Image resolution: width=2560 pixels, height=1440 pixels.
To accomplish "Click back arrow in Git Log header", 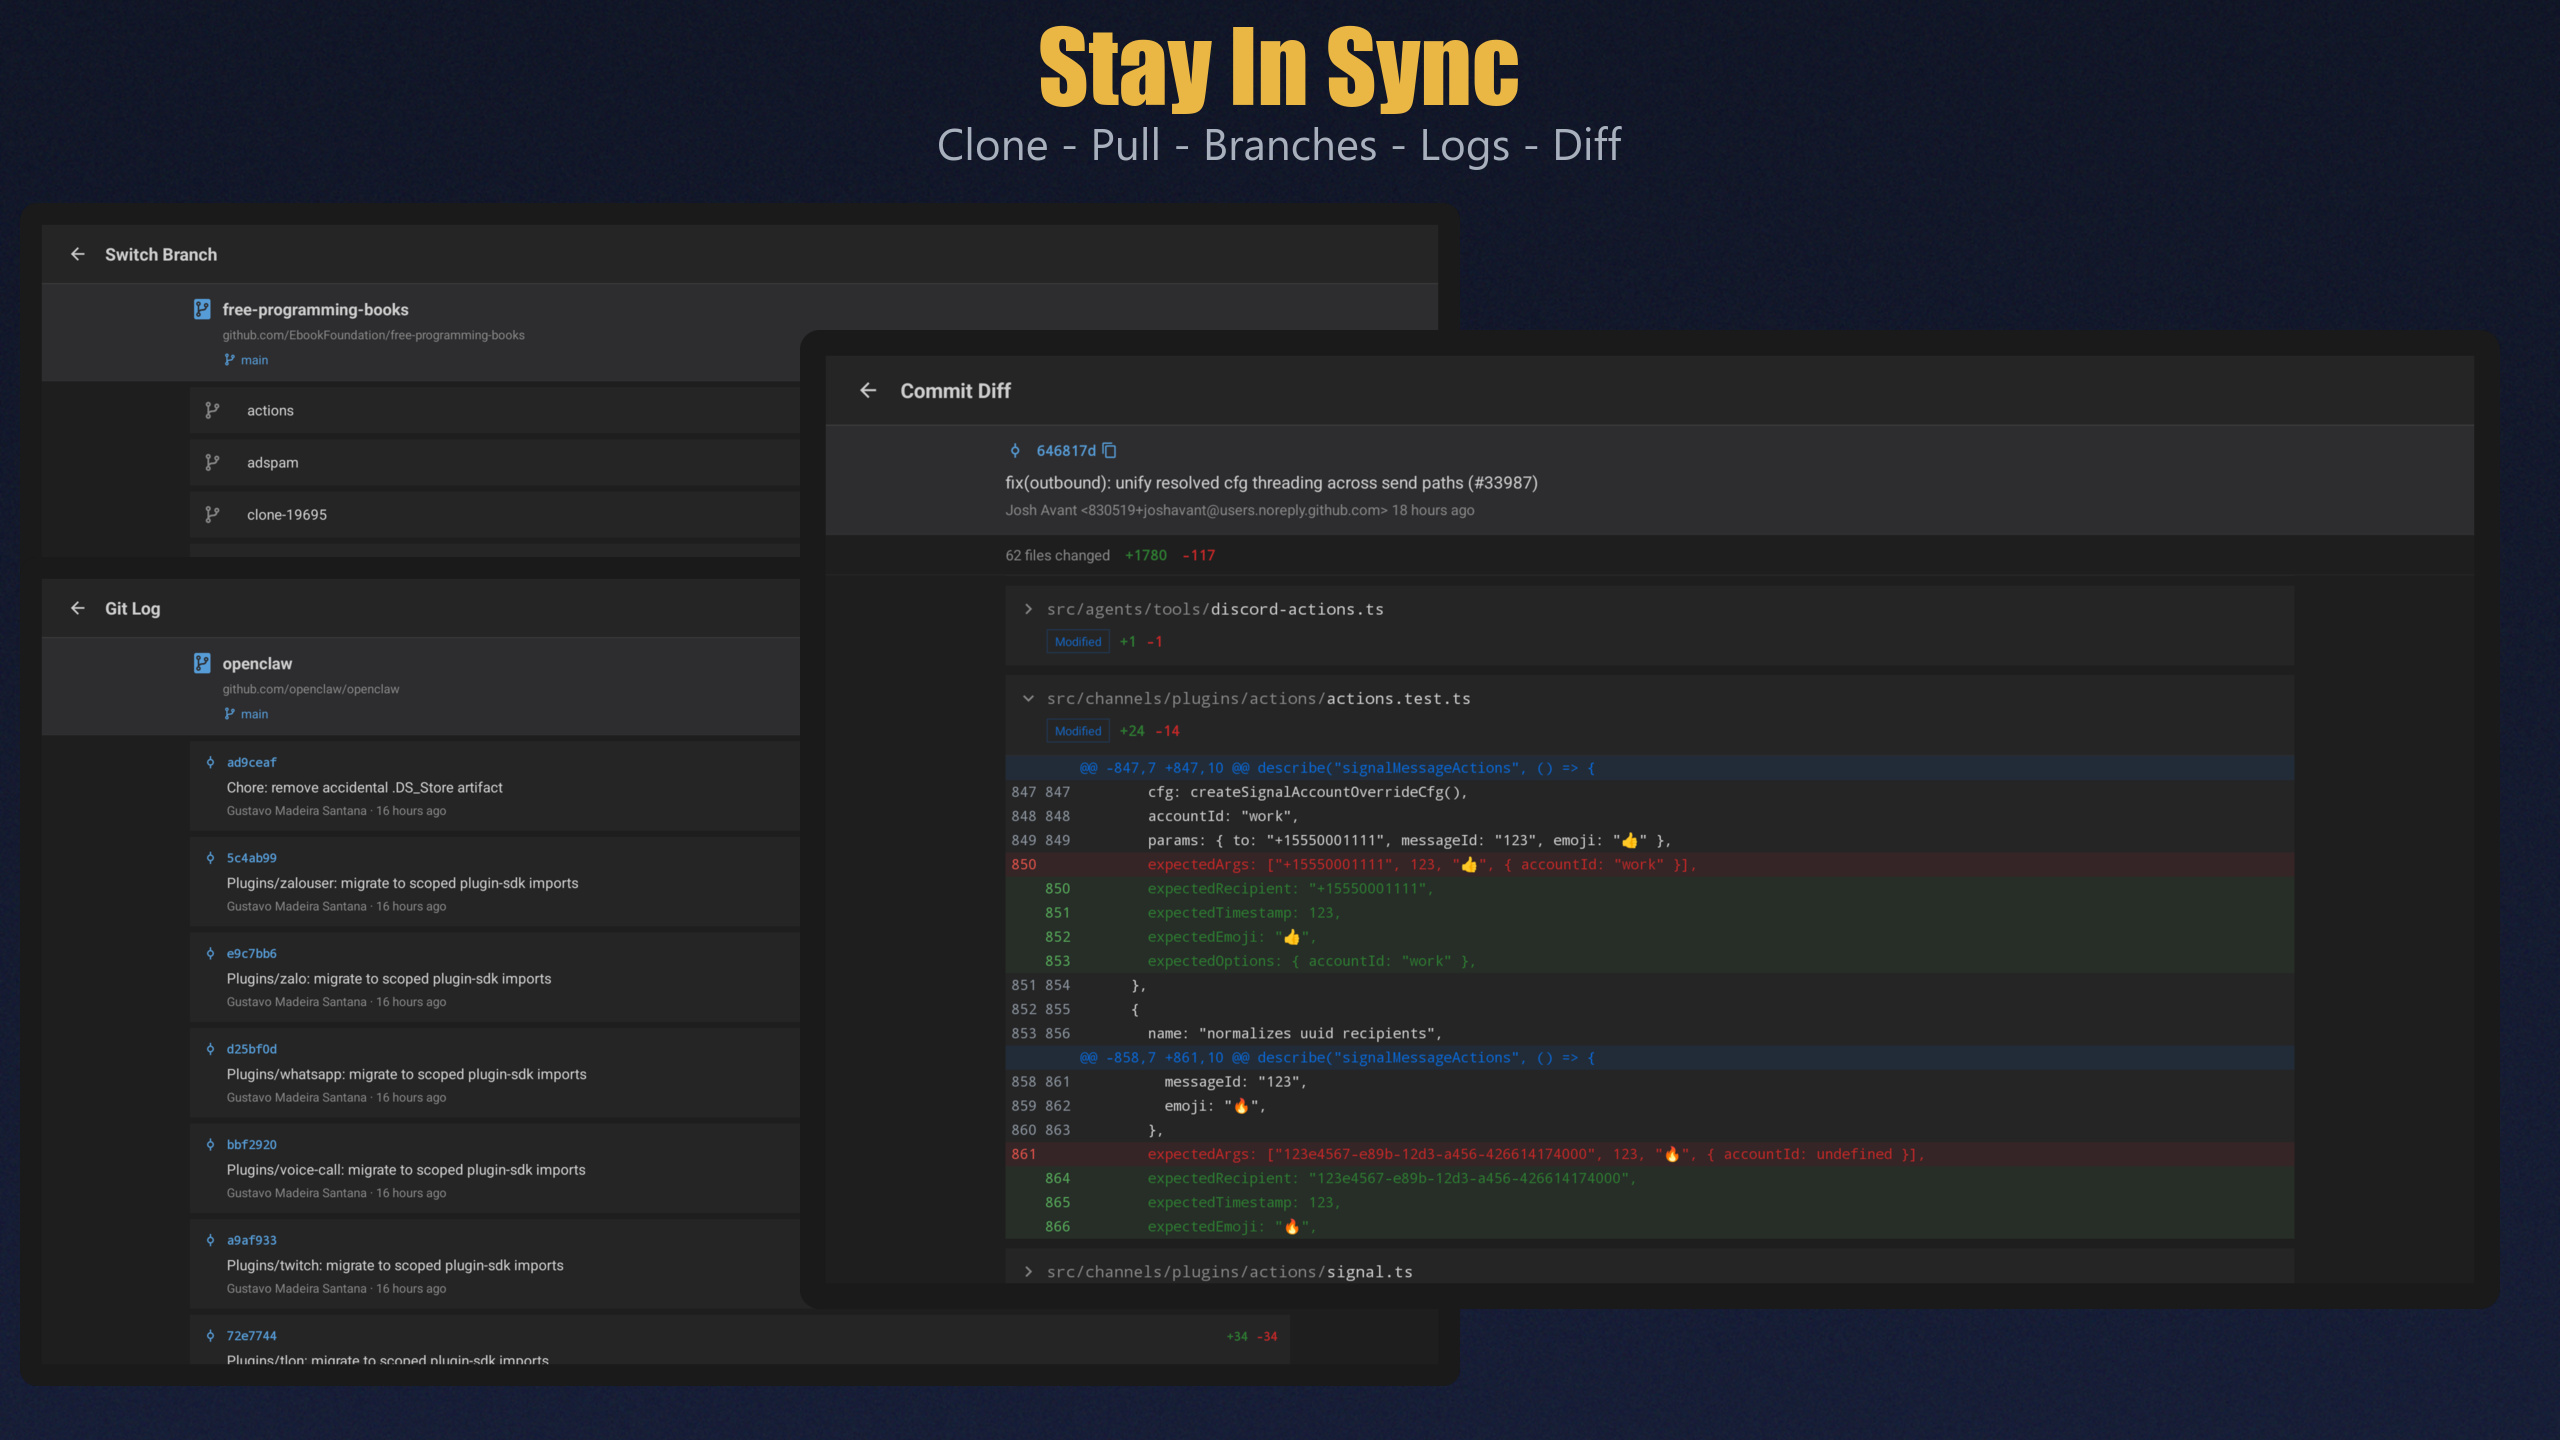I will [x=78, y=608].
